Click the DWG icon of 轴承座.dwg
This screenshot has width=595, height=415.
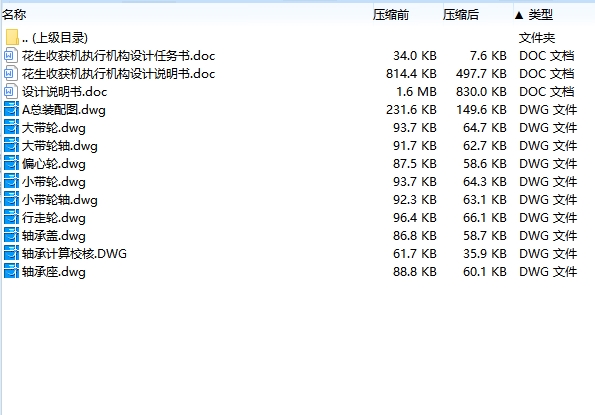11,272
